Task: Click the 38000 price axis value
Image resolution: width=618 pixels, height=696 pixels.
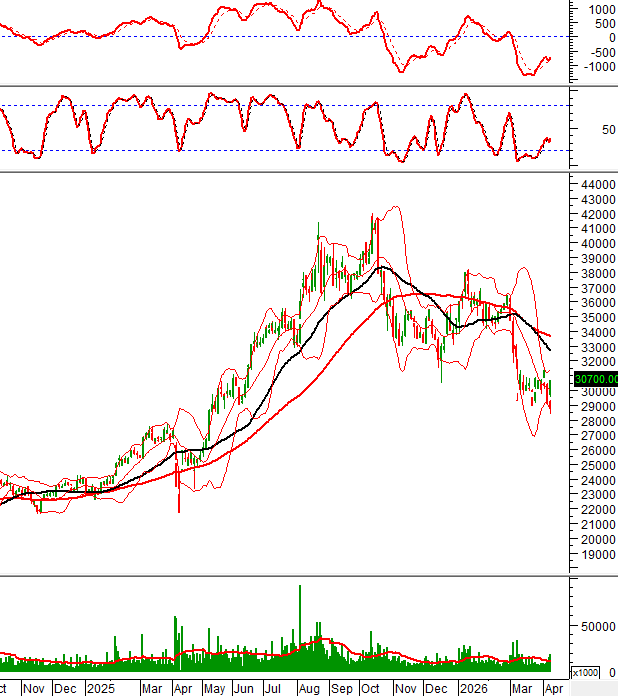Action: coord(596,274)
